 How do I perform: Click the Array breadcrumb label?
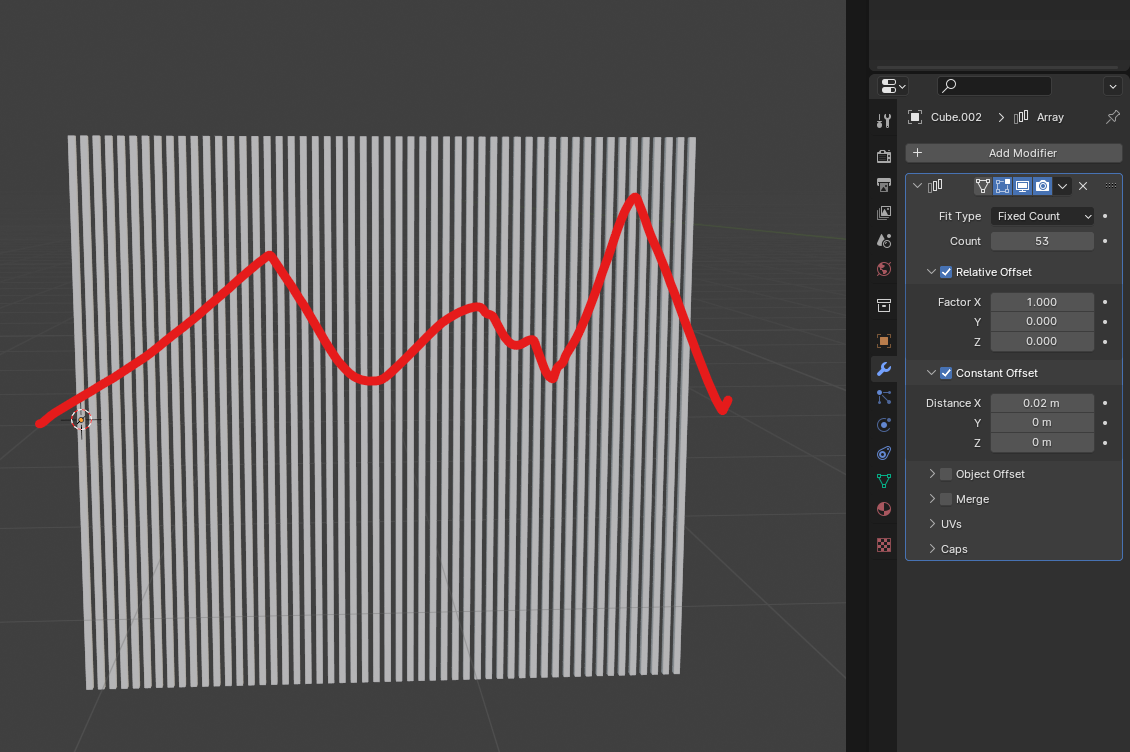(1050, 117)
